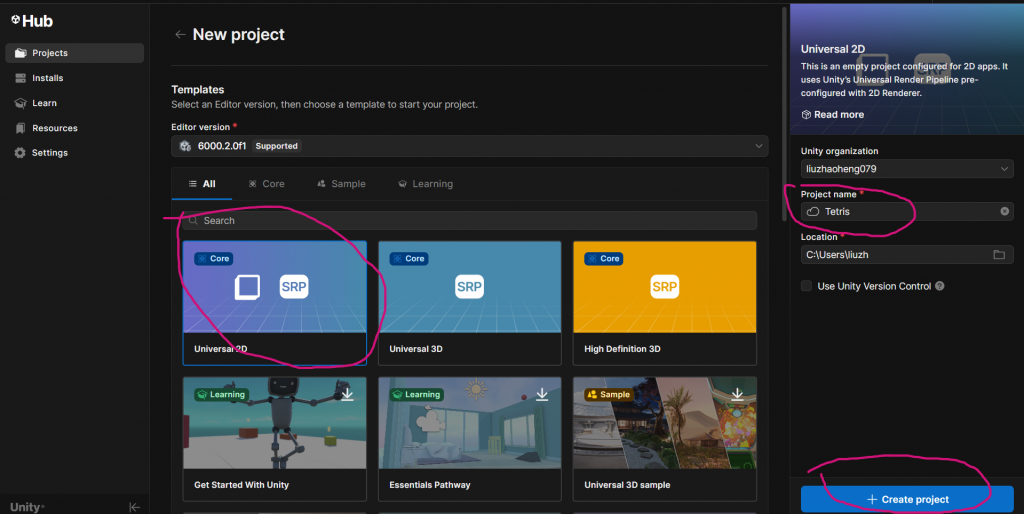Select the Universal 3D template
Screen dimensions: 1024x514
click(x=470, y=303)
